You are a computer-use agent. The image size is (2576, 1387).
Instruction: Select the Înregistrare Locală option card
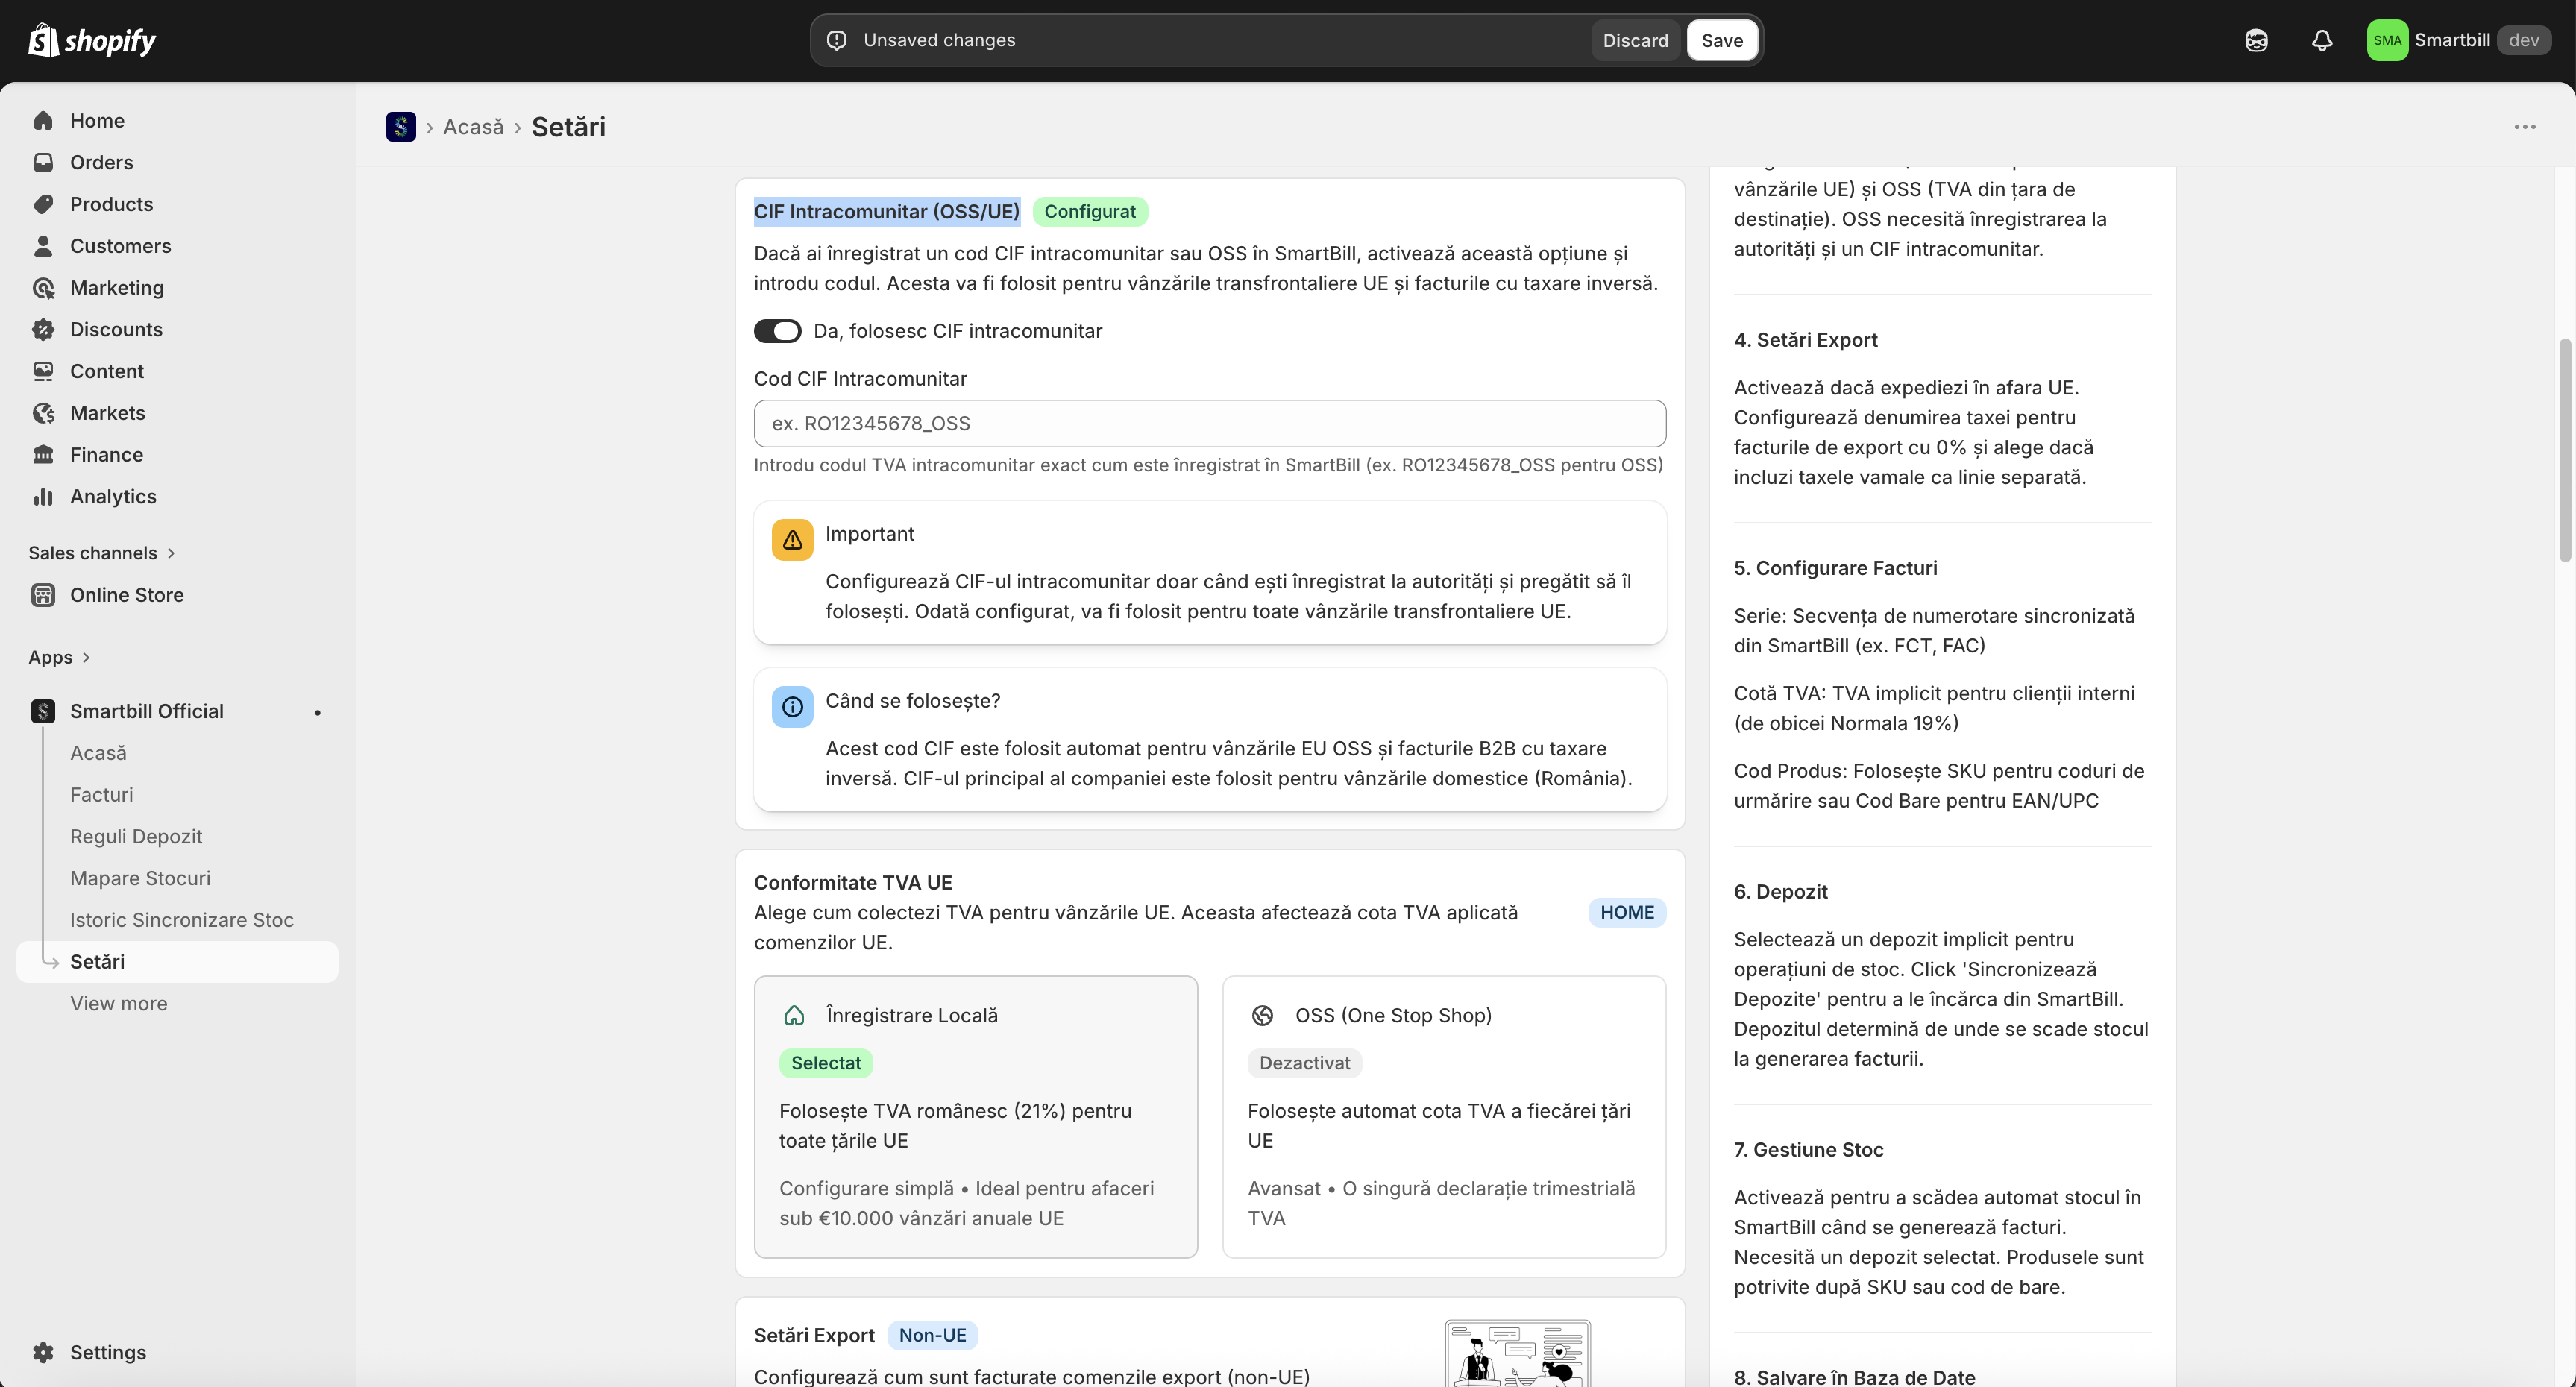976,1117
